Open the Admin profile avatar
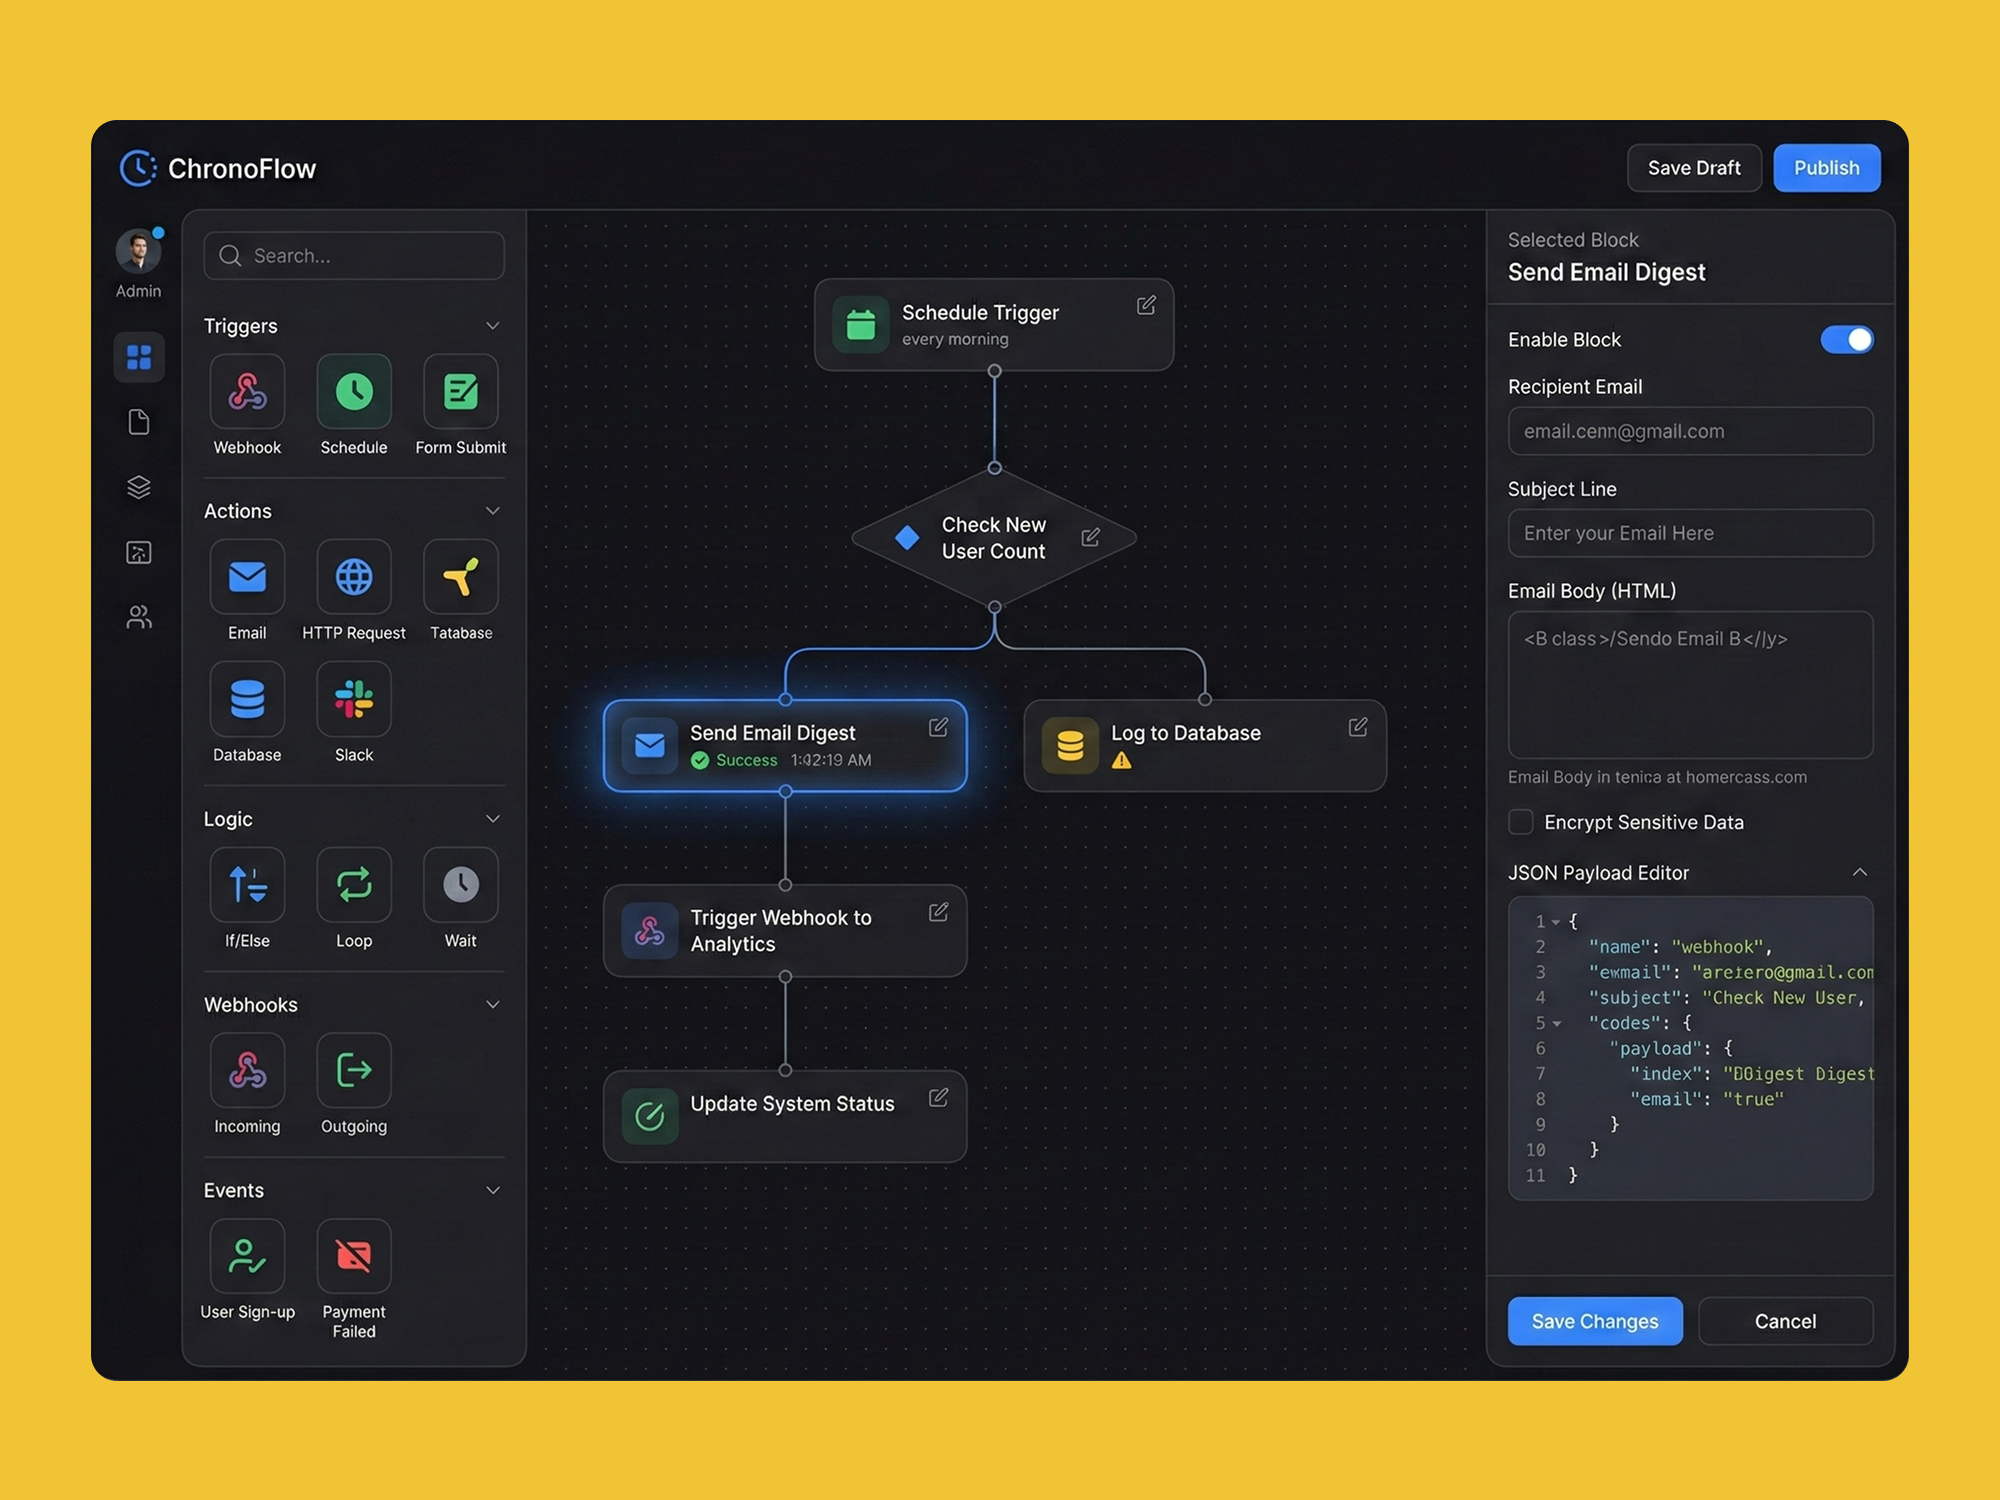This screenshot has height=1500, width=2000. click(x=138, y=250)
